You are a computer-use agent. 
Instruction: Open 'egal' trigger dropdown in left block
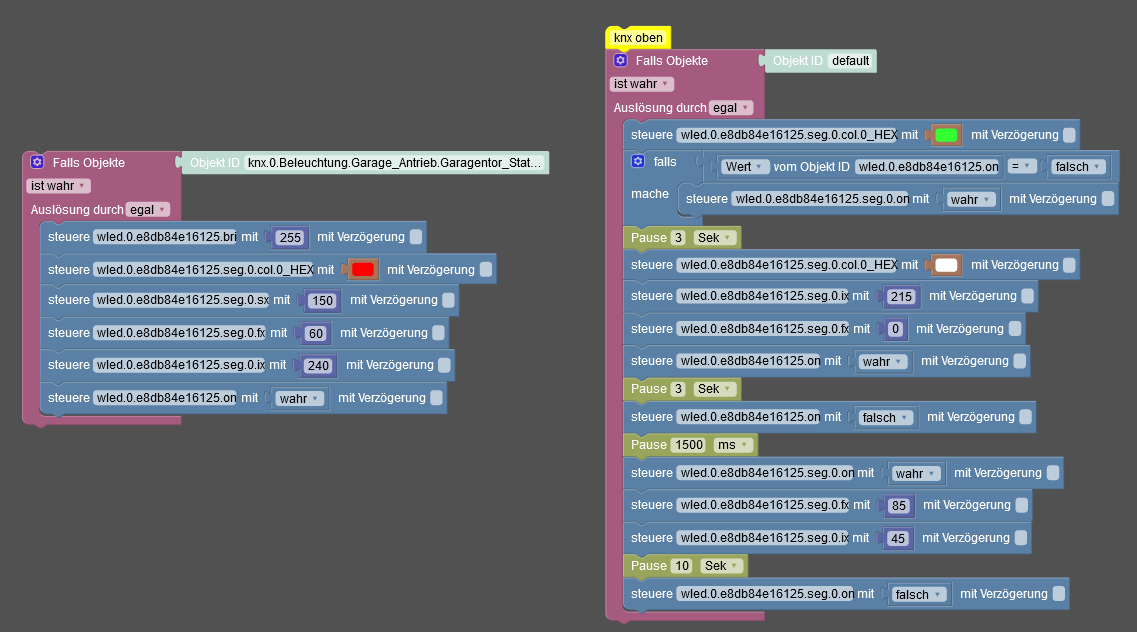[148, 209]
